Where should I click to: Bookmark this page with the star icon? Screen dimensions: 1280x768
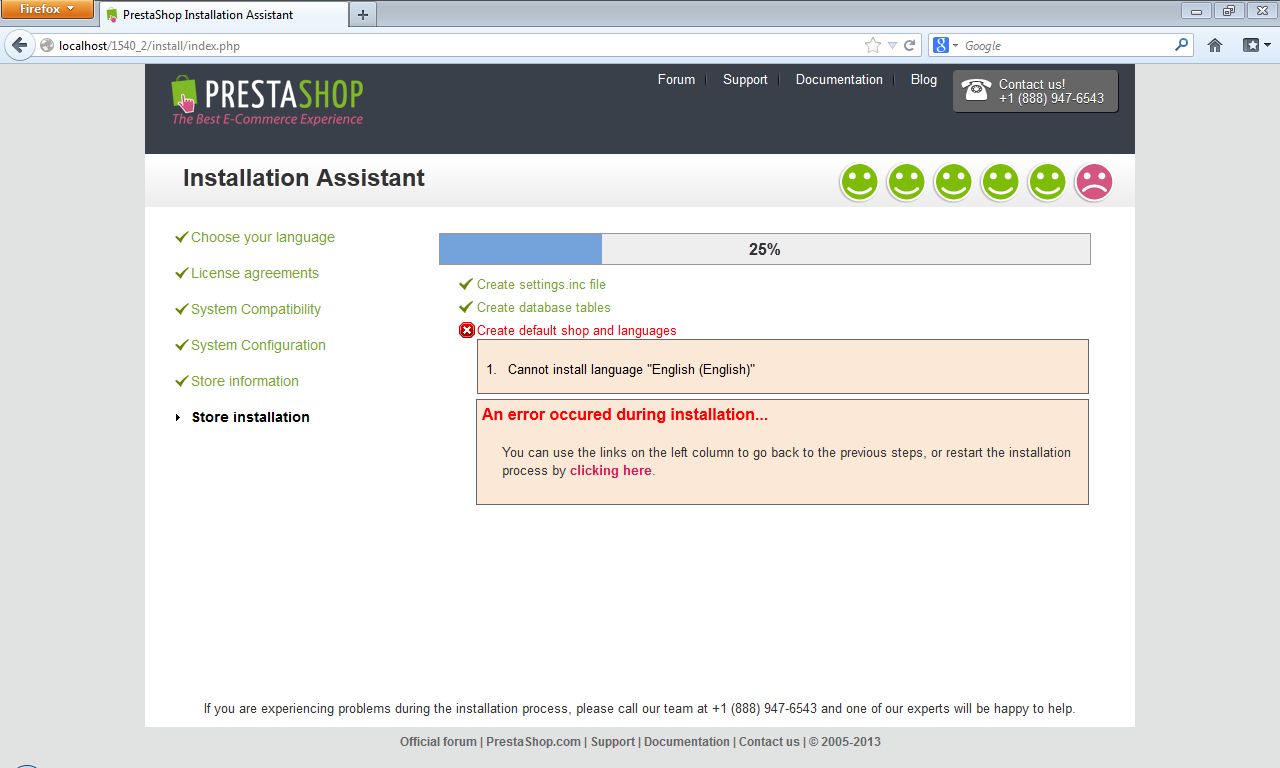pos(873,45)
